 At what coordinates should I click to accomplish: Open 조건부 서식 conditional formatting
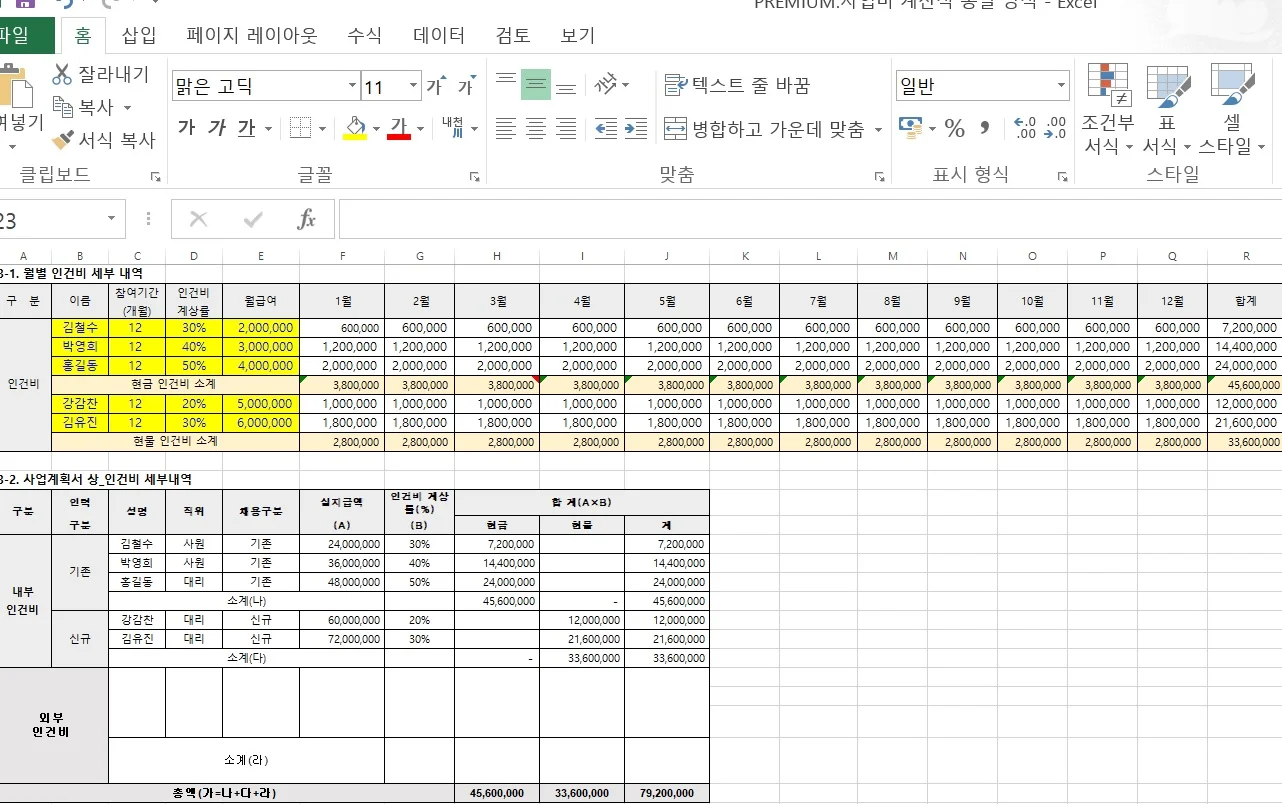point(1108,109)
